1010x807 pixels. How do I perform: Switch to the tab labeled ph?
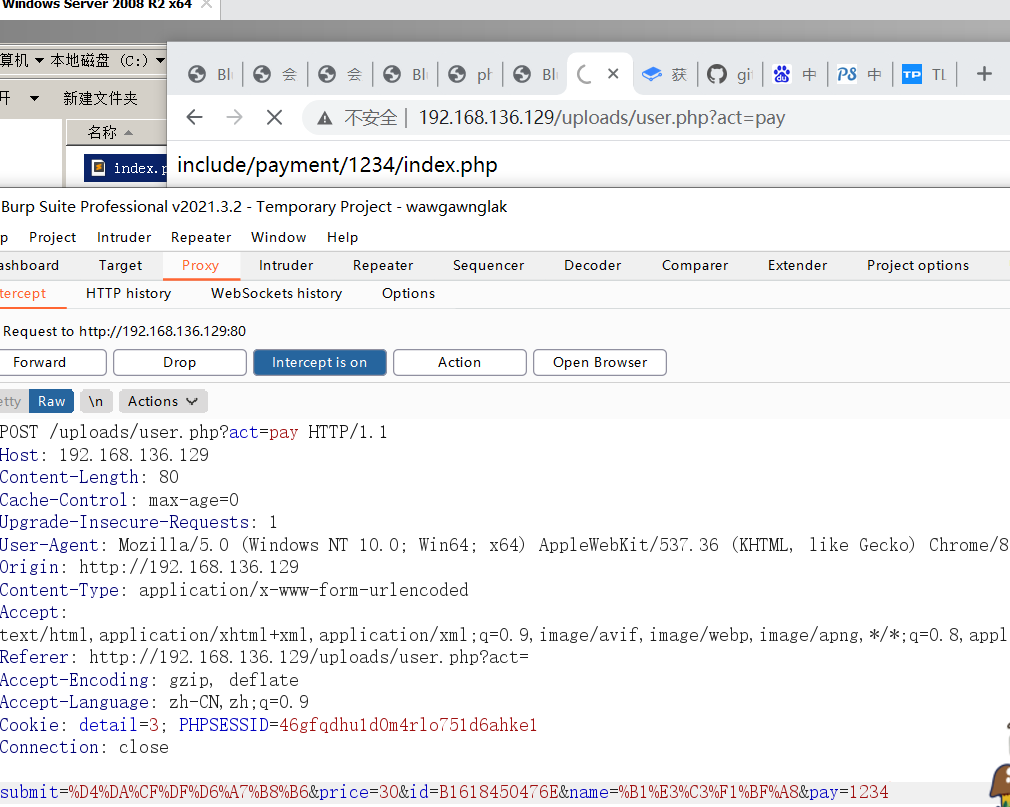[x=470, y=75]
